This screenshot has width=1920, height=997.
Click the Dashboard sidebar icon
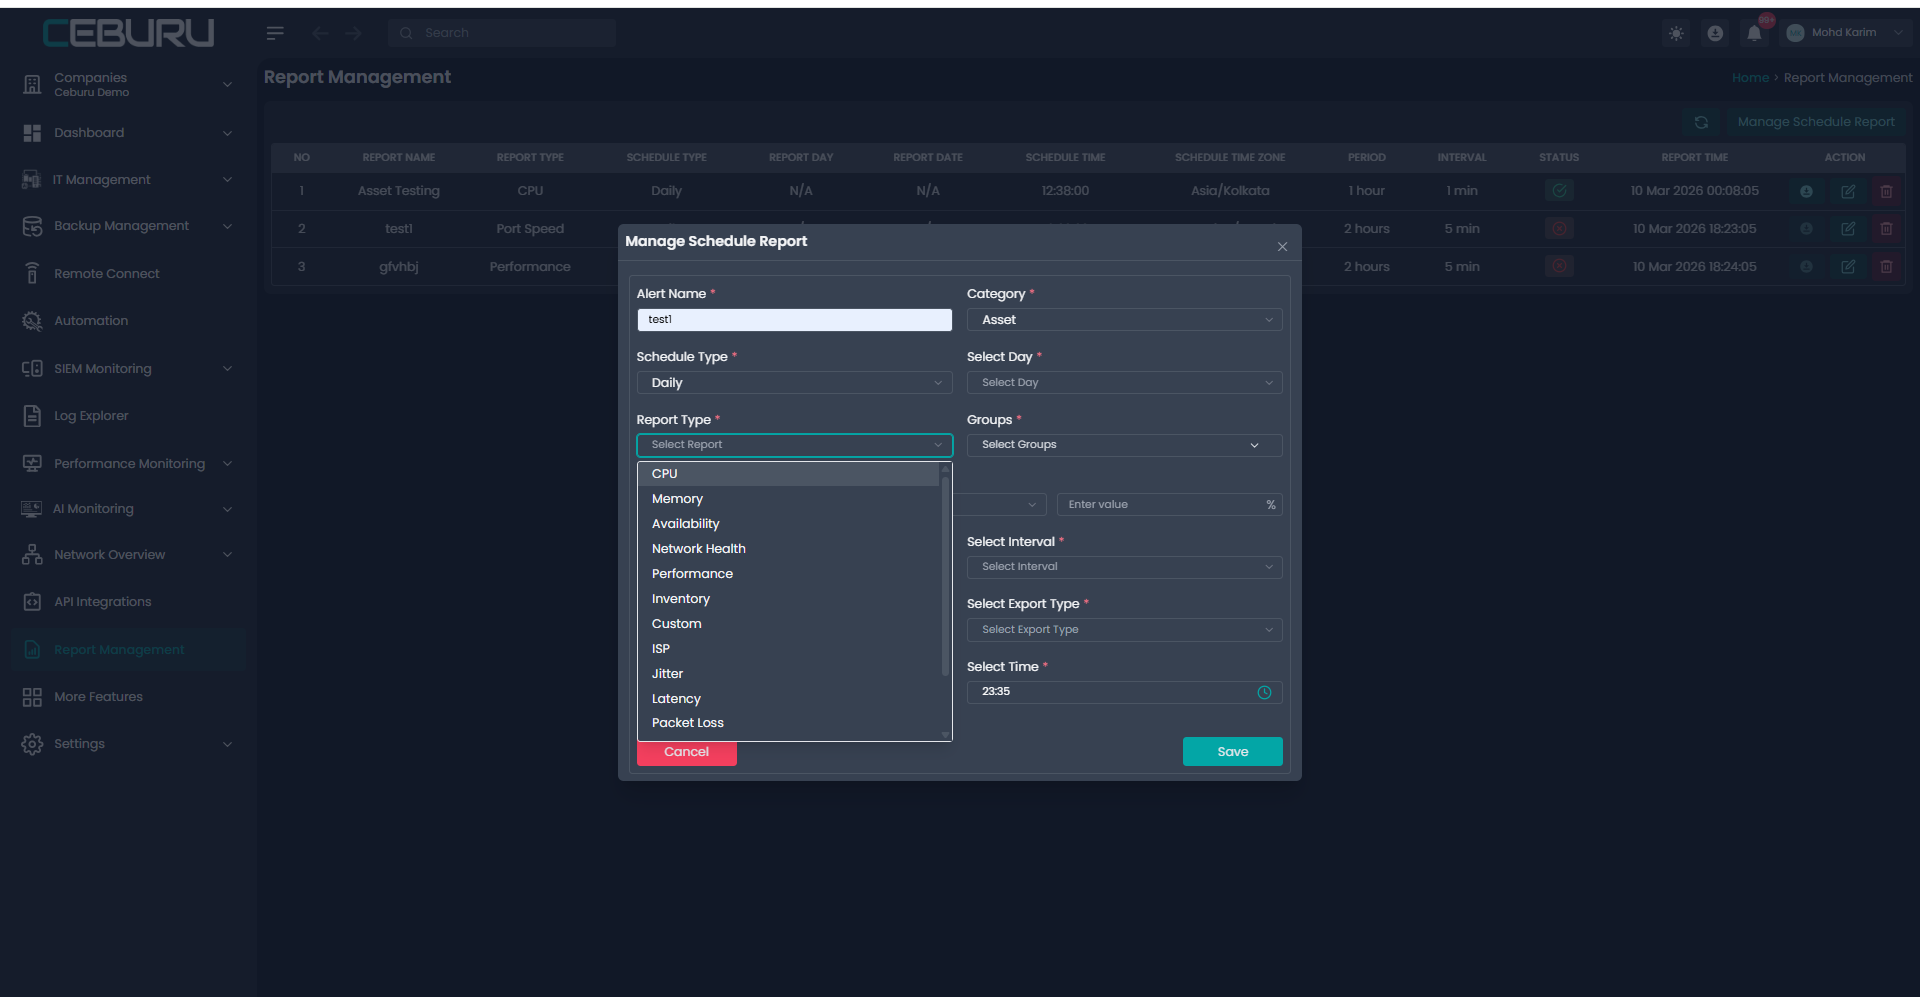32,133
